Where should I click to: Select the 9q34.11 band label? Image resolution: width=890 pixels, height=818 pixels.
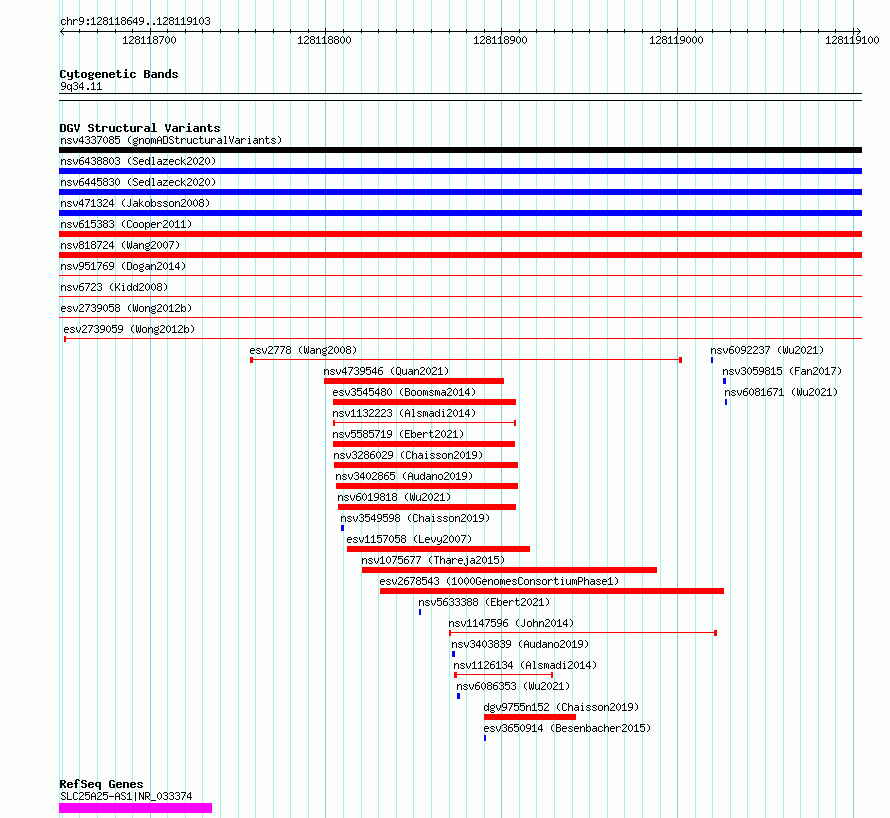[x=81, y=86]
